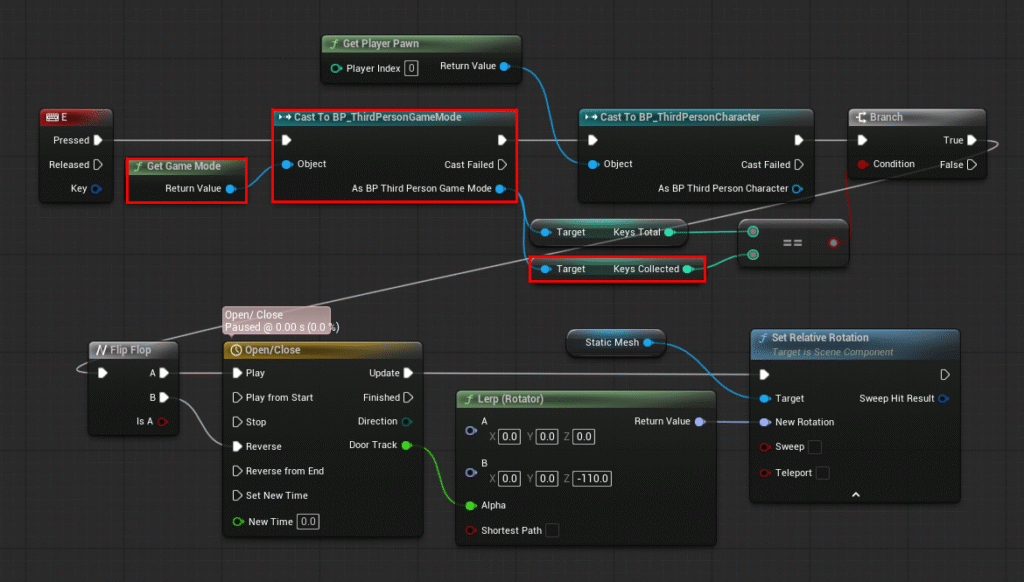This screenshot has height=582, width=1024.
Task: Enable the Sweep checkbox on Set Relative Rotation
Action: click(x=815, y=447)
